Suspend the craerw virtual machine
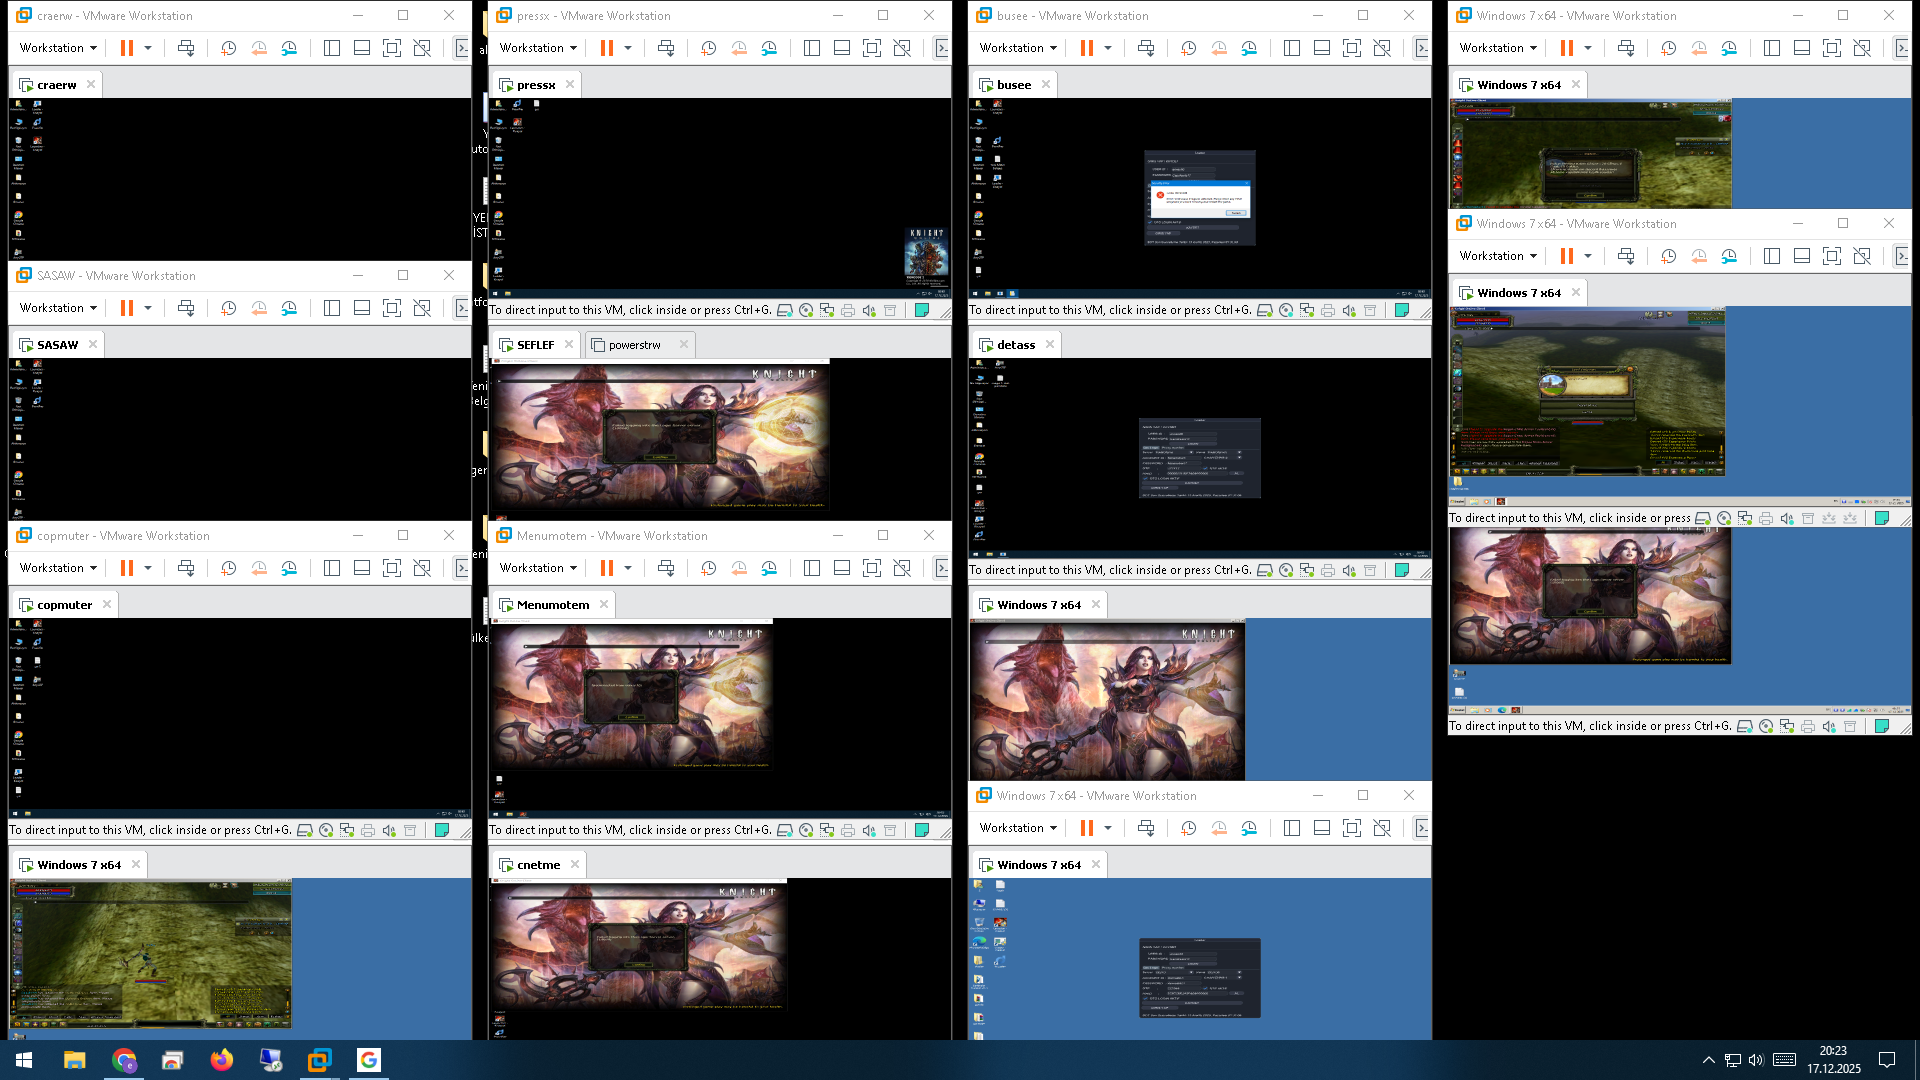This screenshot has width=1920, height=1080. pyautogui.click(x=127, y=48)
